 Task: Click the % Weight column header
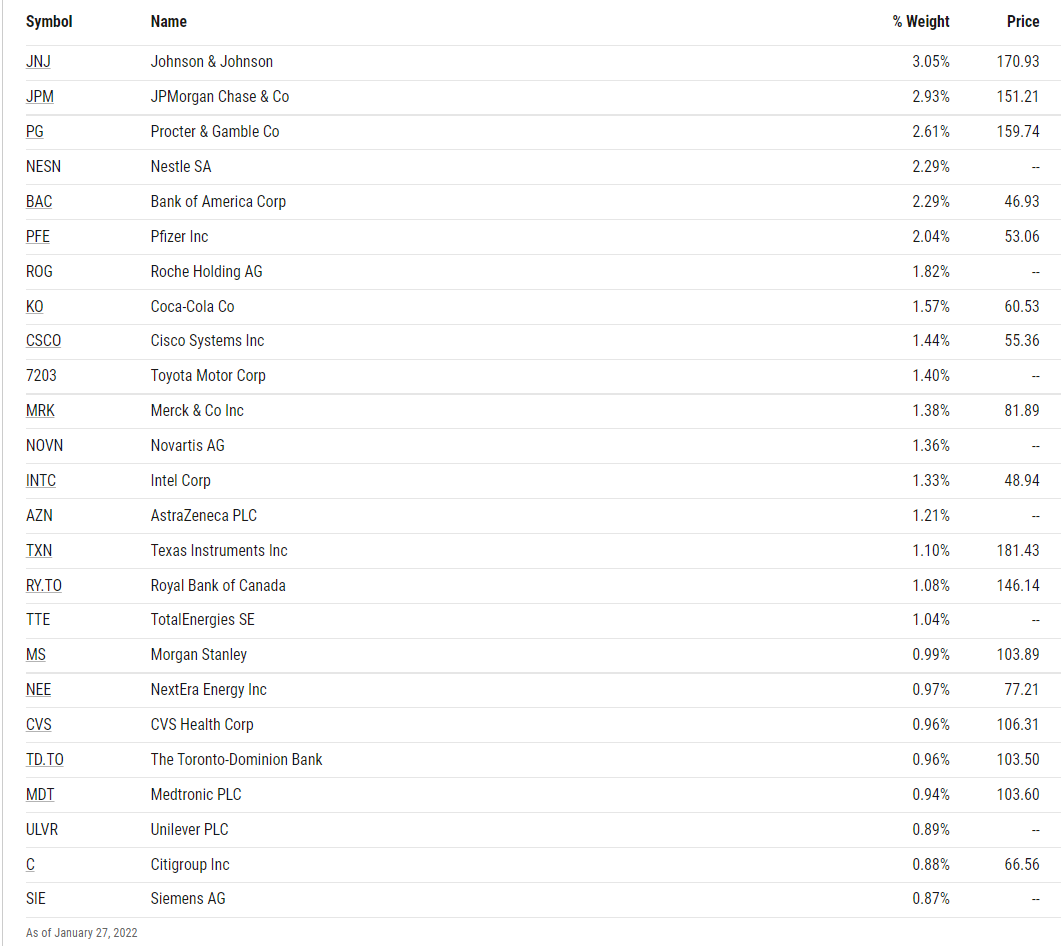(x=921, y=22)
